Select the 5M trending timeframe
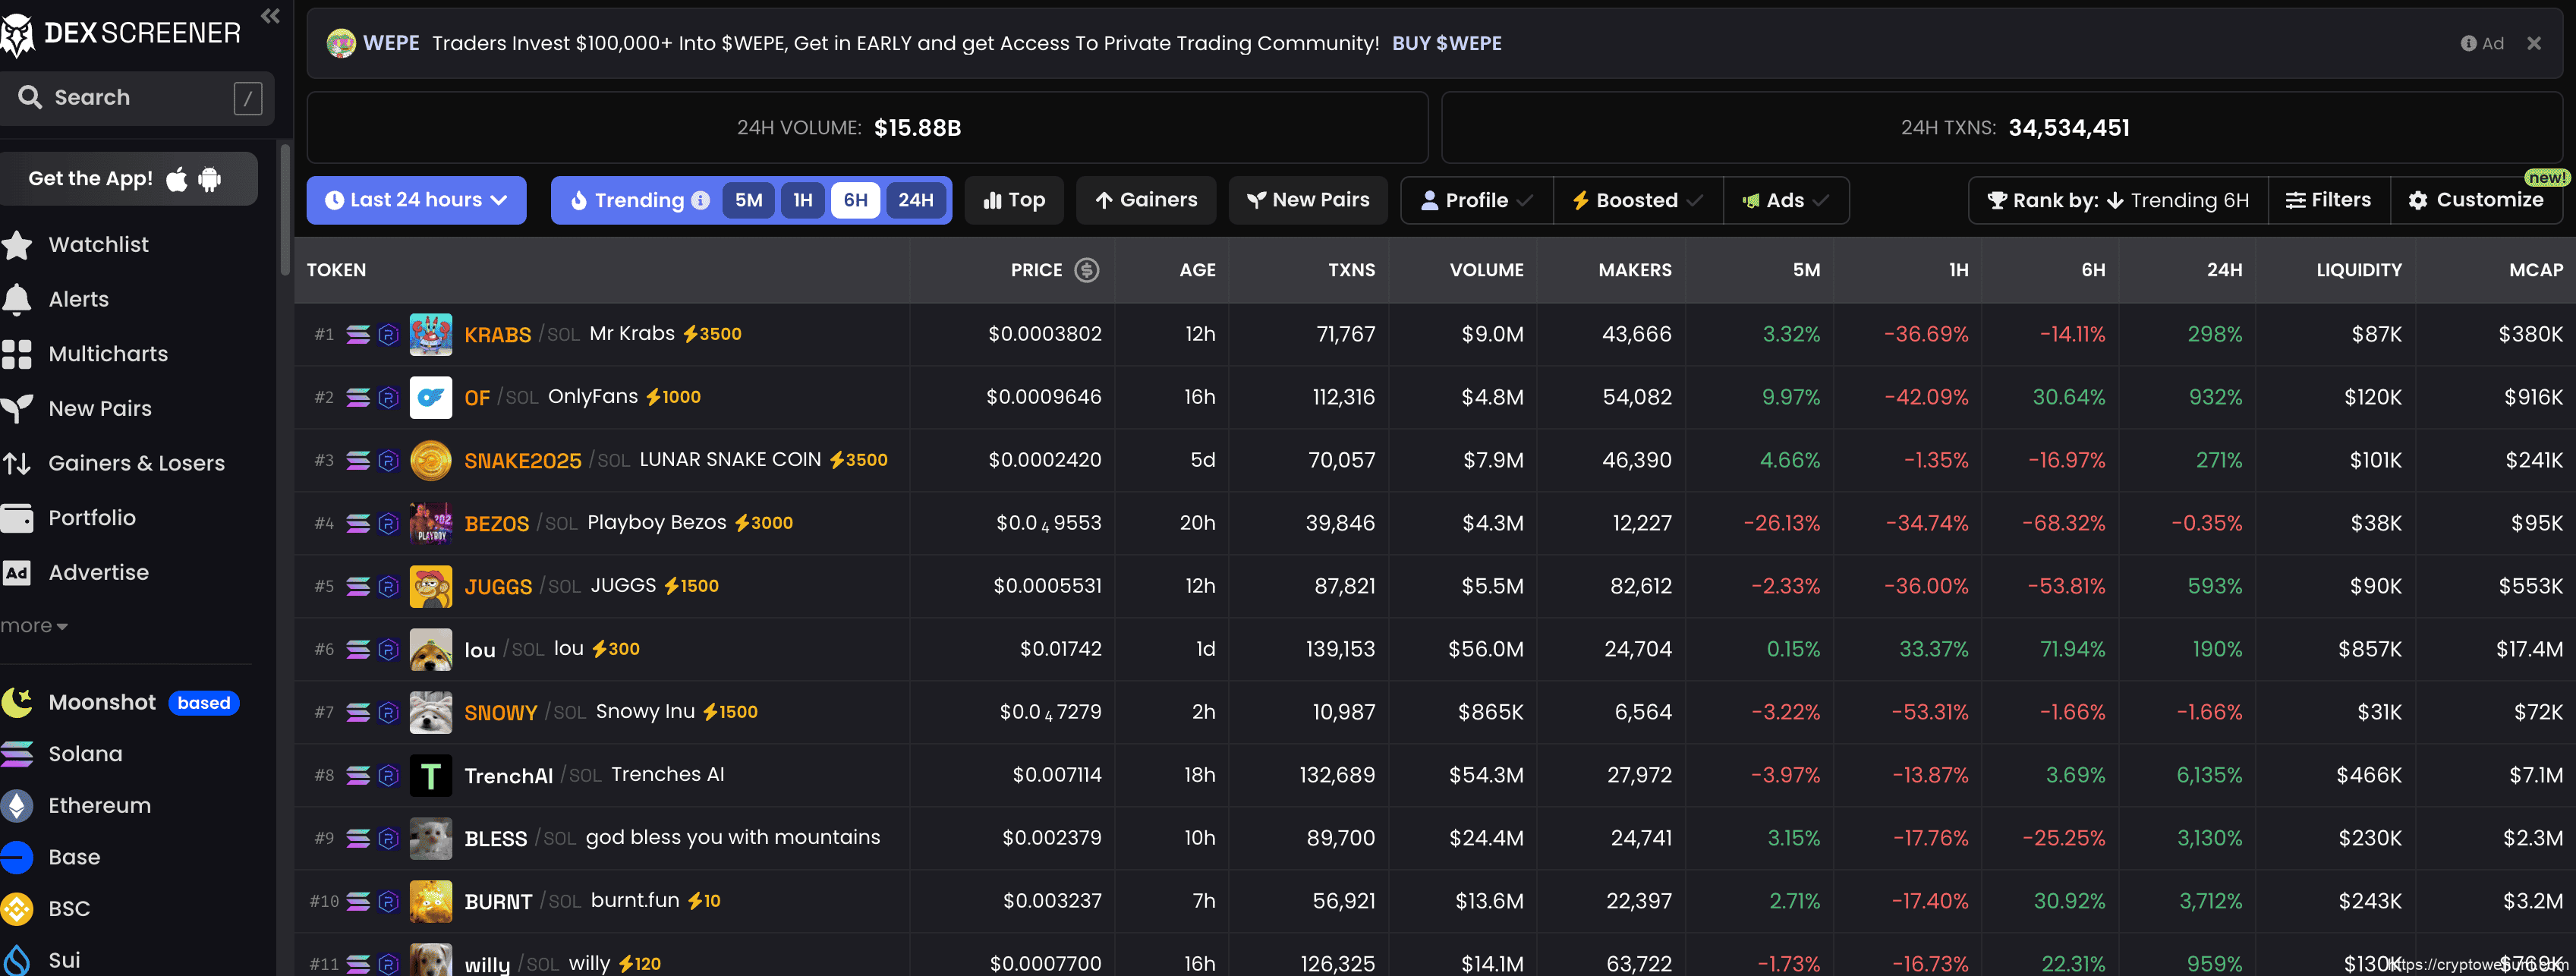This screenshot has height=976, width=2576. pyautogui.click(x=748, y=200)
